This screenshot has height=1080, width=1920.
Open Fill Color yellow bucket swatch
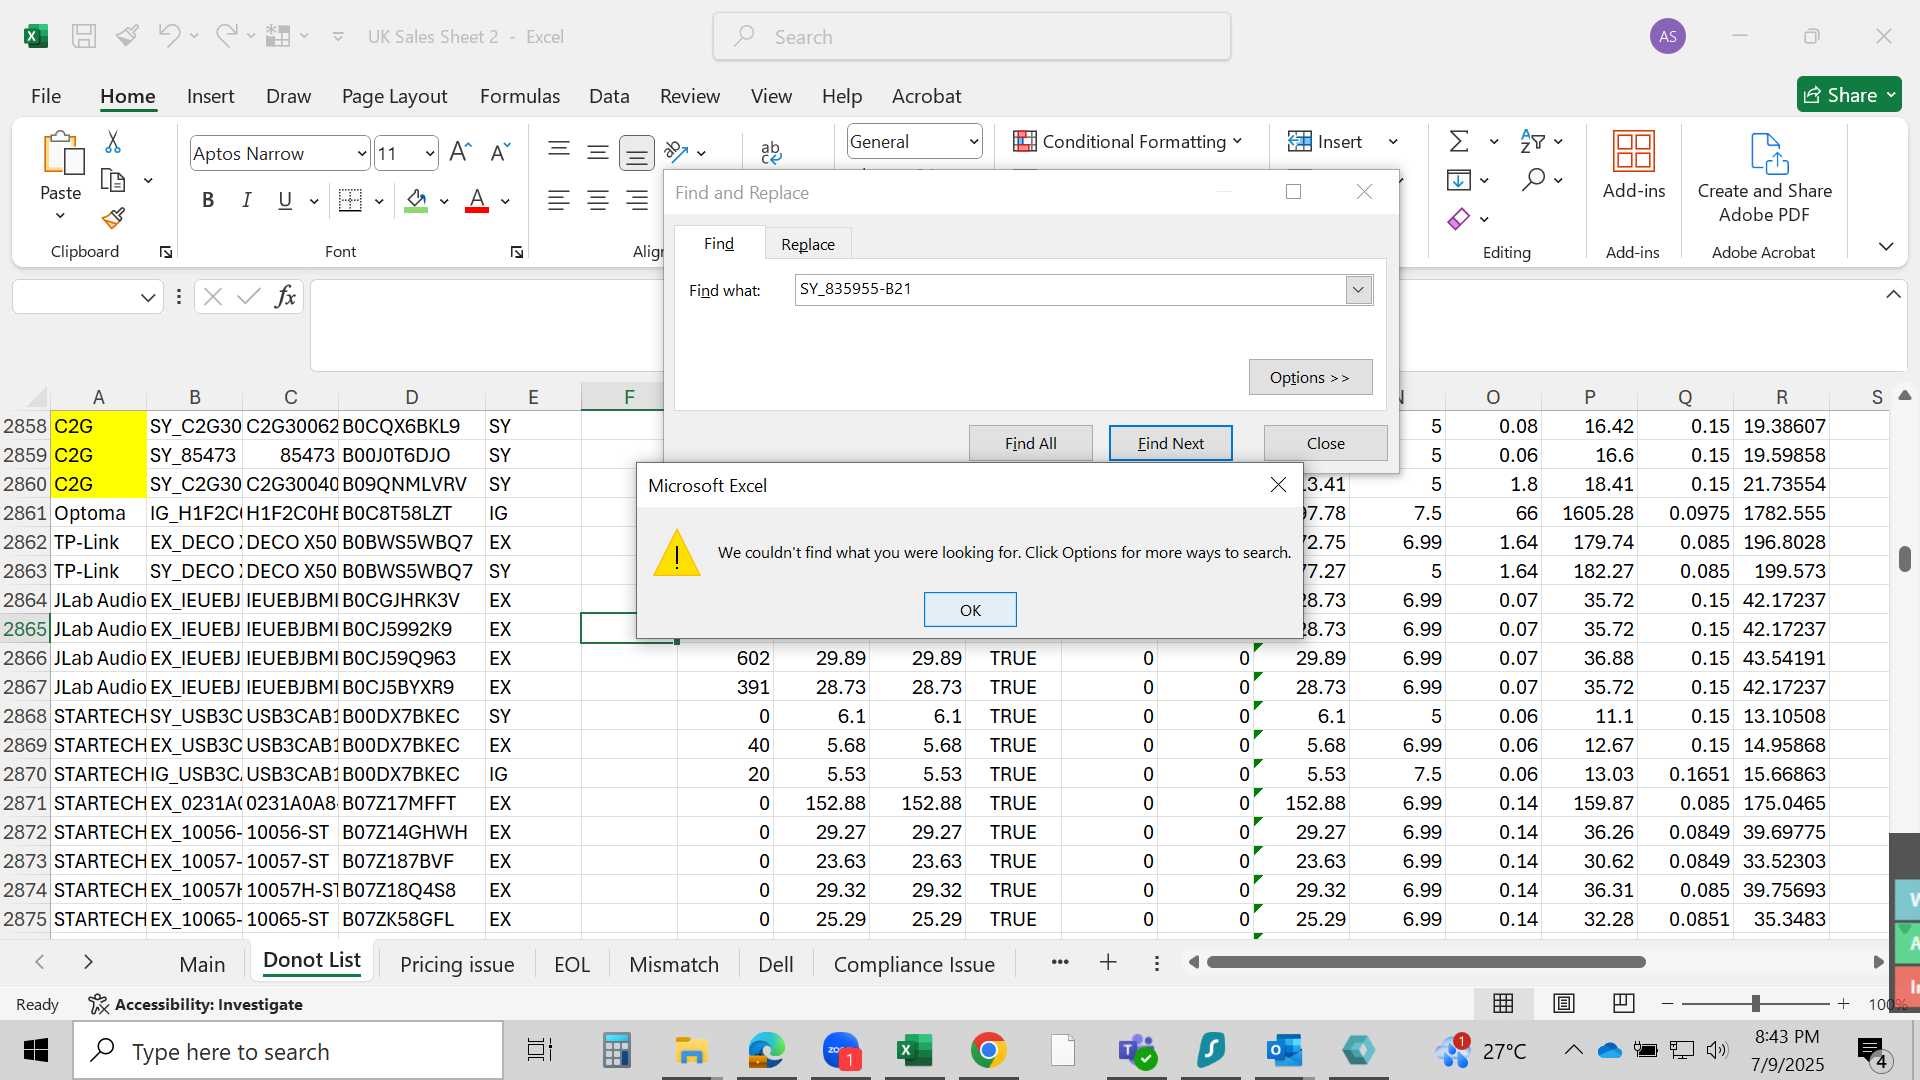point(417,200)
